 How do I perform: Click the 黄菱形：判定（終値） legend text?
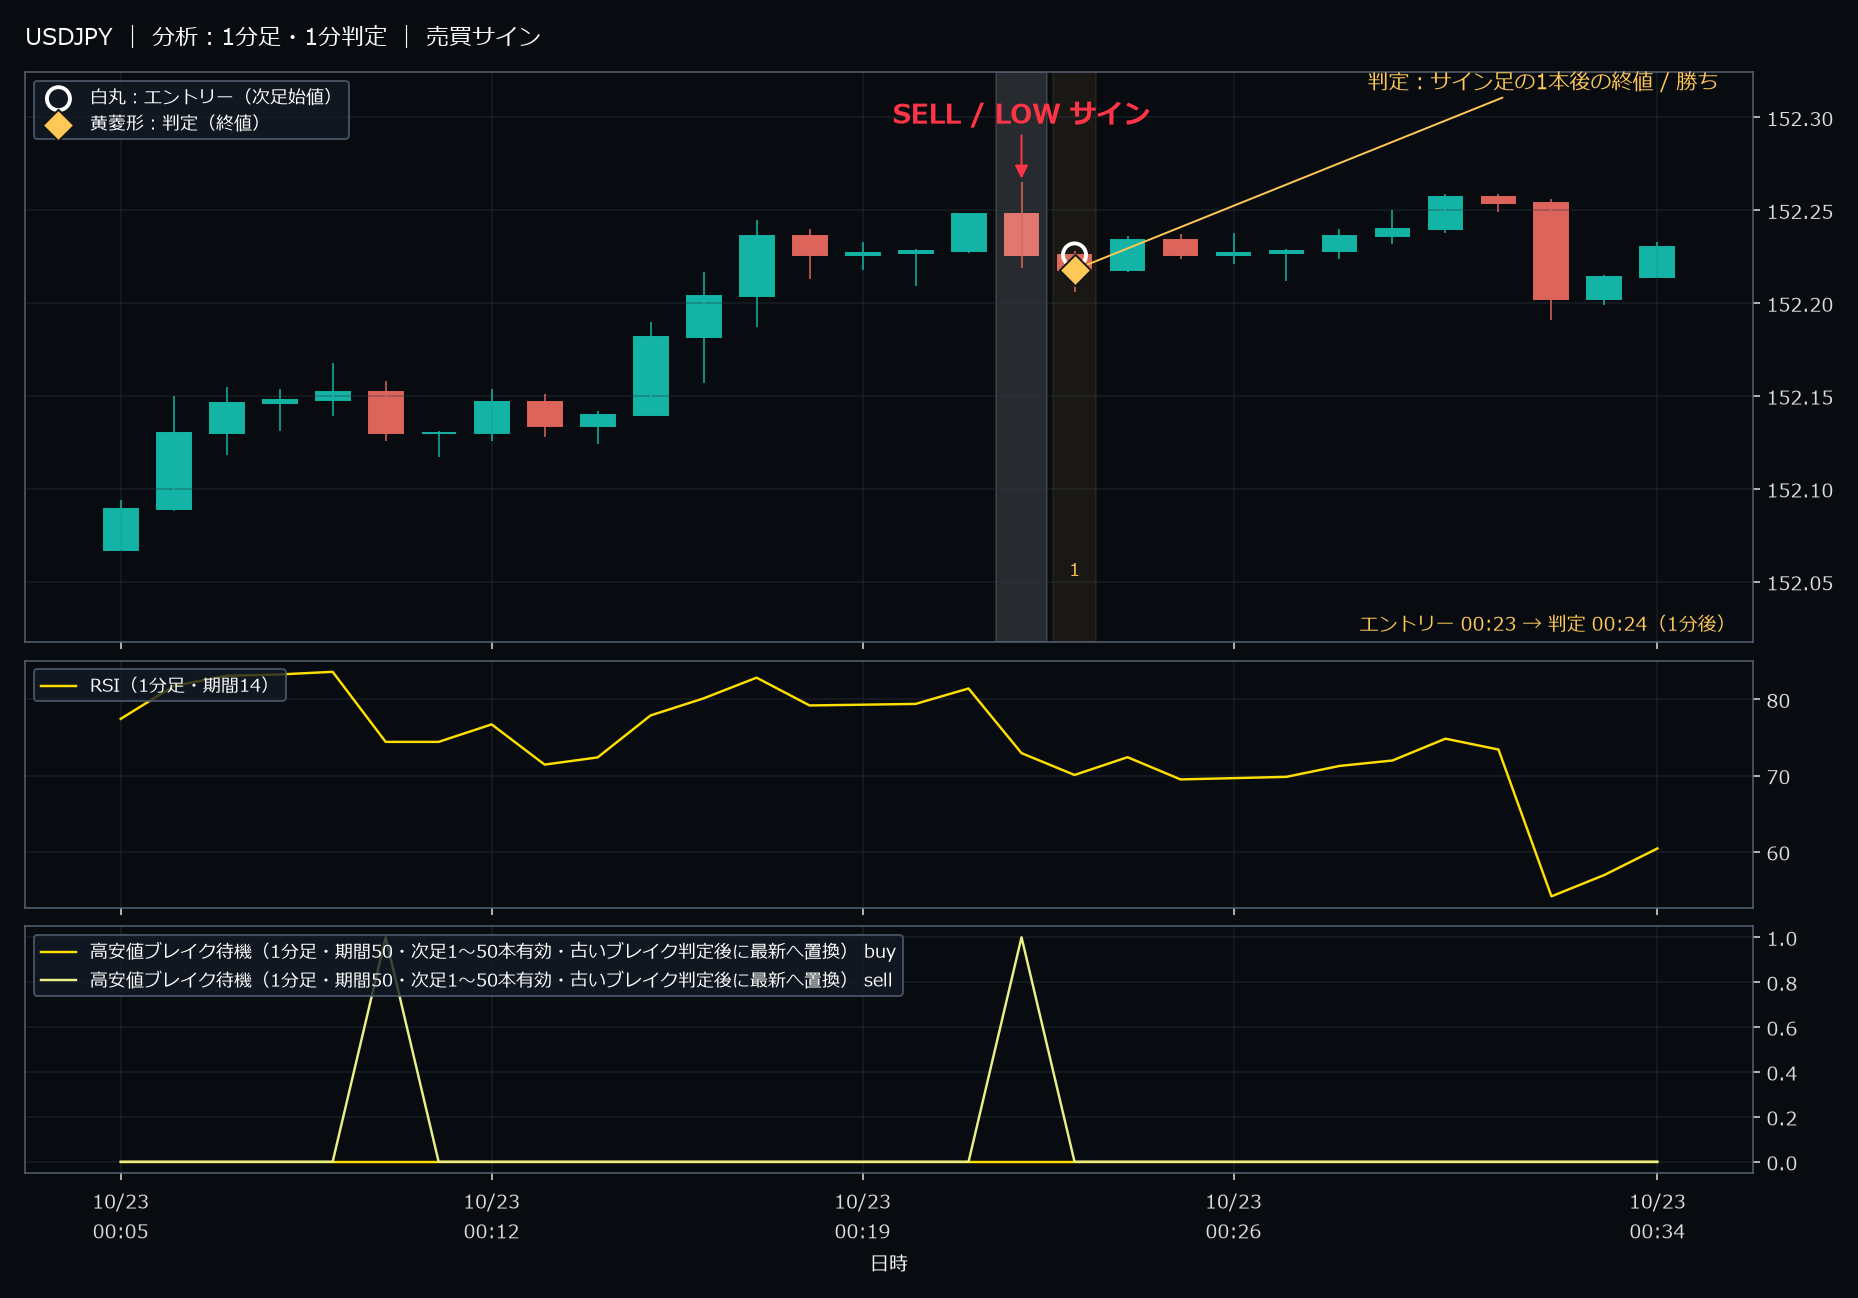point(175,123)
